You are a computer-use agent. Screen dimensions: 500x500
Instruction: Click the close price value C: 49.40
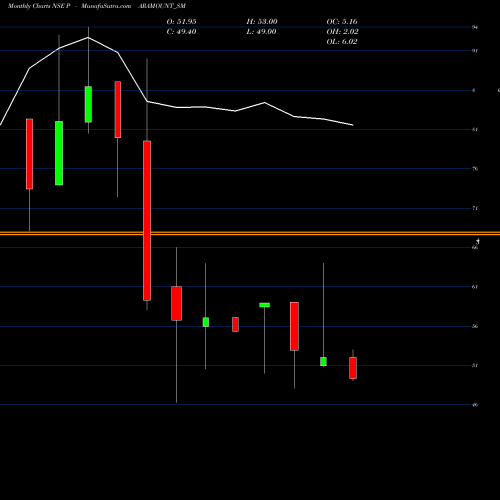[x=181, y=32]
